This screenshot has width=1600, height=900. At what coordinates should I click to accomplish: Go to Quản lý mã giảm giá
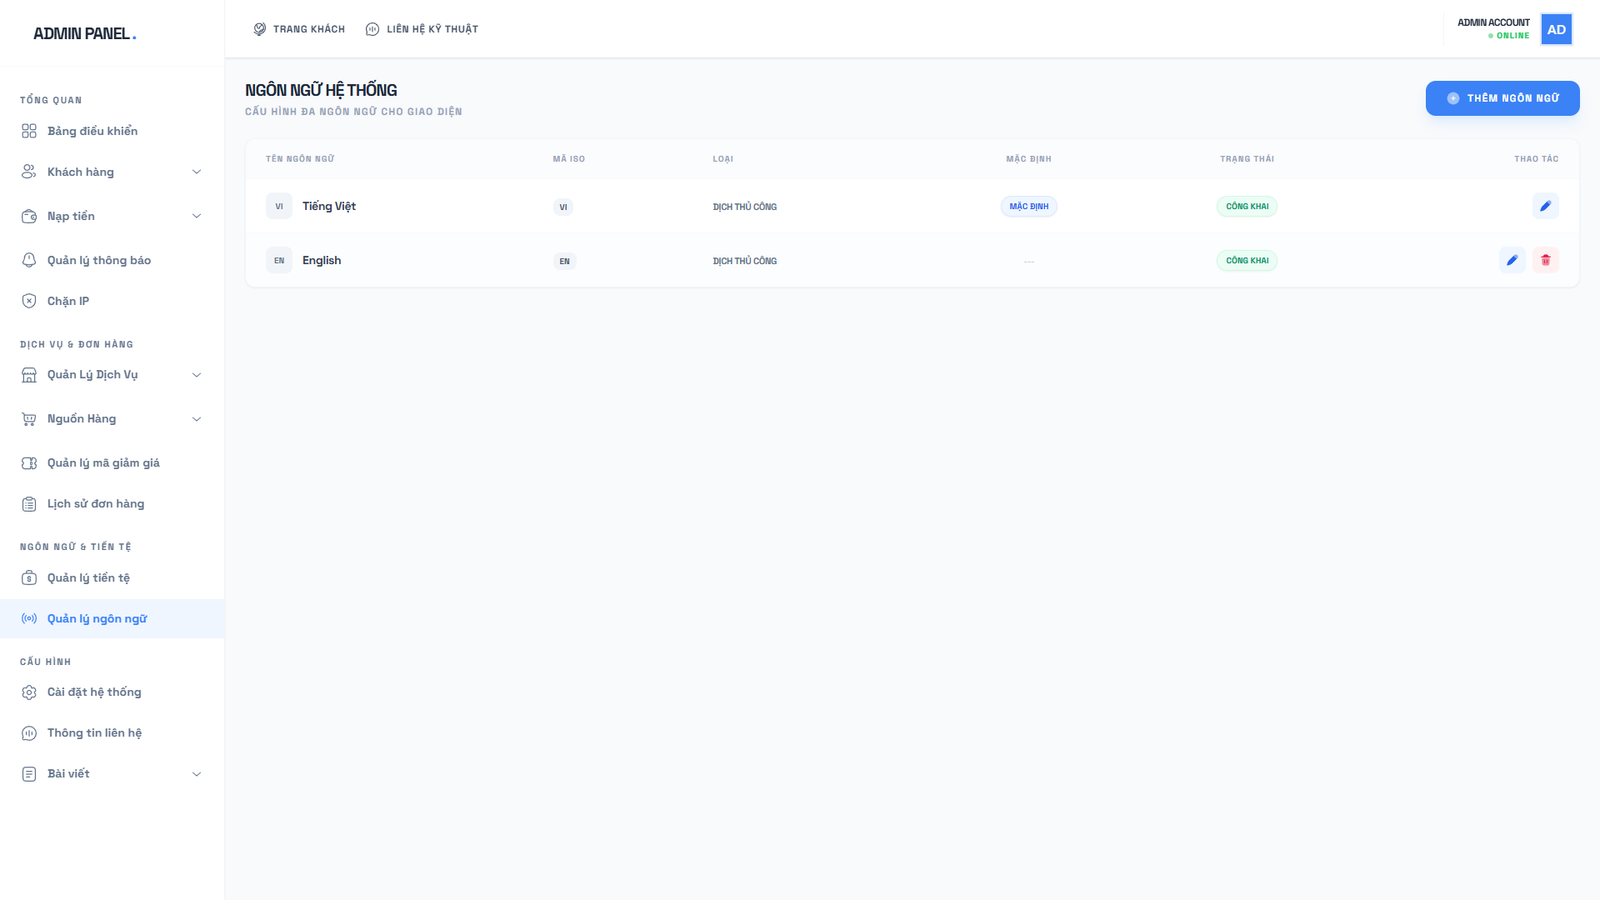point(103,463)
